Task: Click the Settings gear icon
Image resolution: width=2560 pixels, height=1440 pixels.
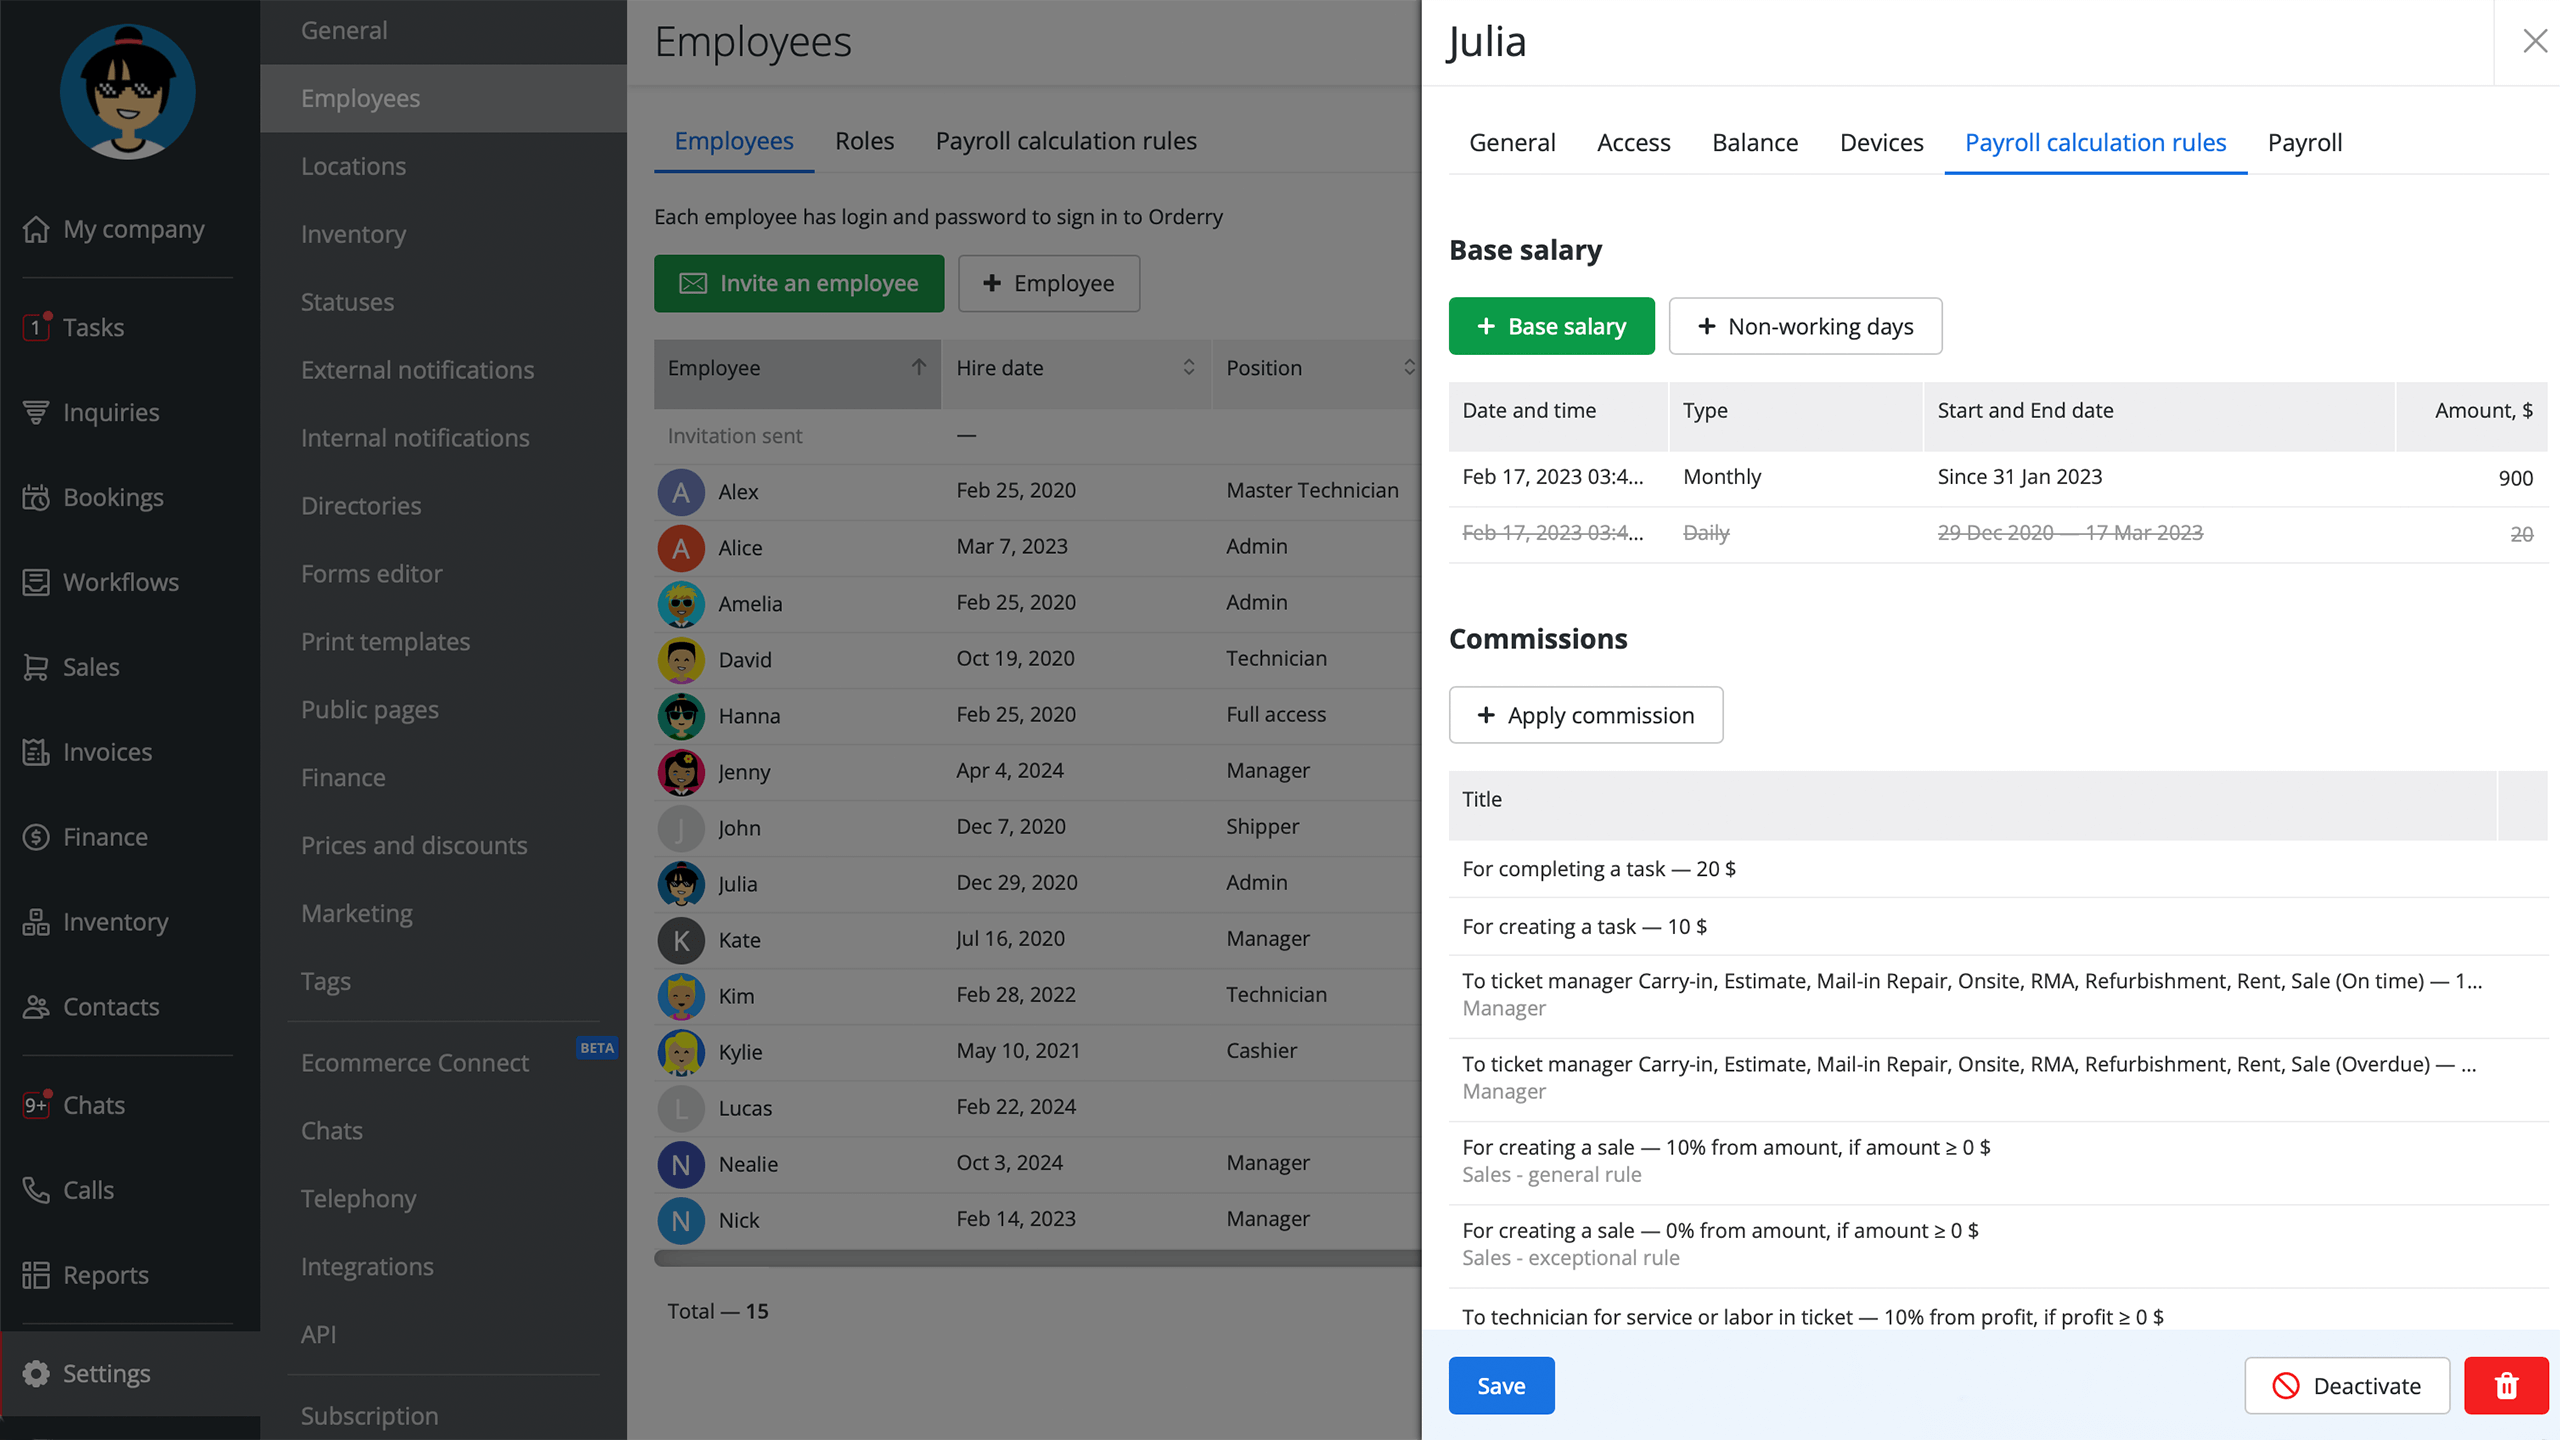Action: click(36, 1374)
